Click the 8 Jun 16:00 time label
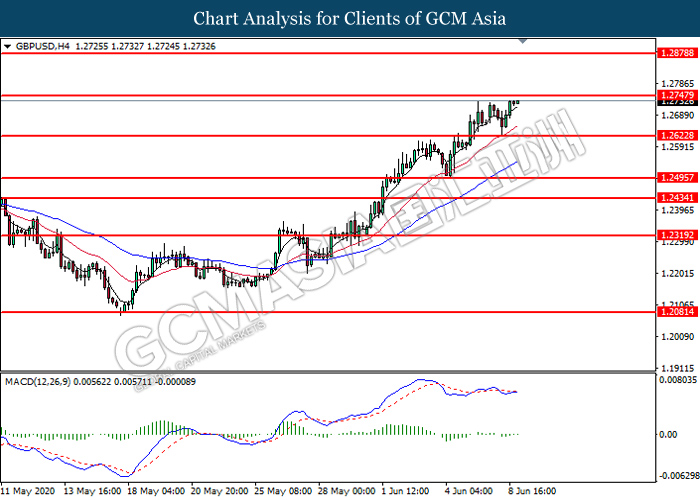Screen dimensions: 700x500 (533, 491)
